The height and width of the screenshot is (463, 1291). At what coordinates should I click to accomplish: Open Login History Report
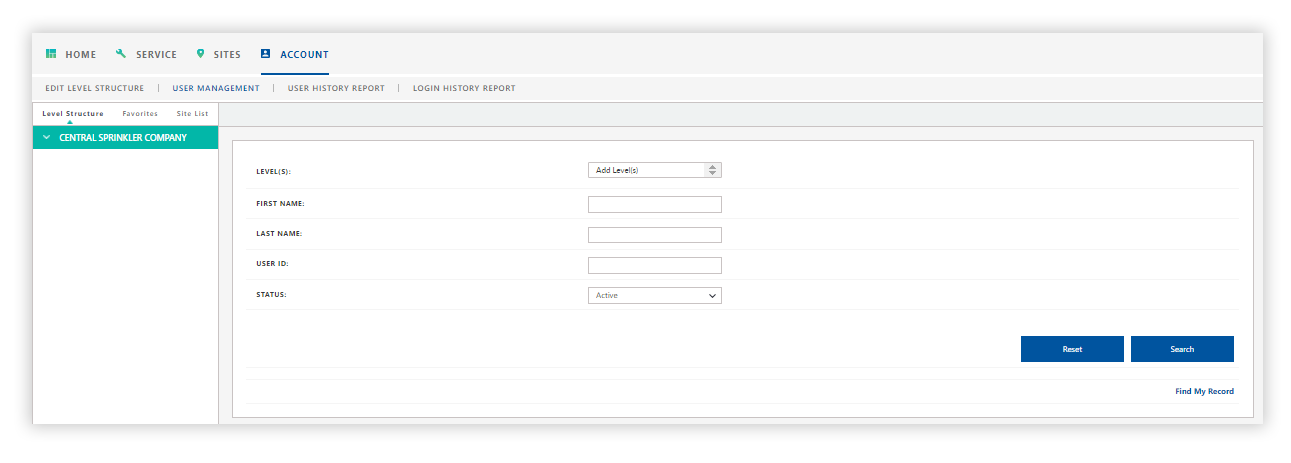pos(464,88)
